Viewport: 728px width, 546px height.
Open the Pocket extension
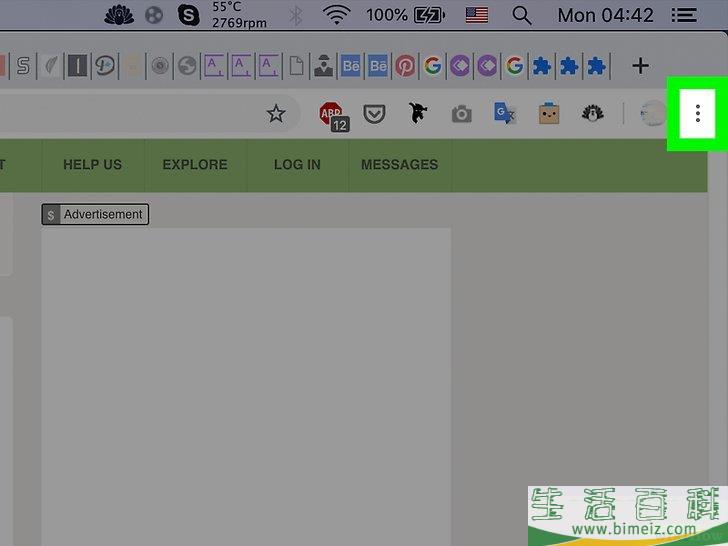point(373,115)
